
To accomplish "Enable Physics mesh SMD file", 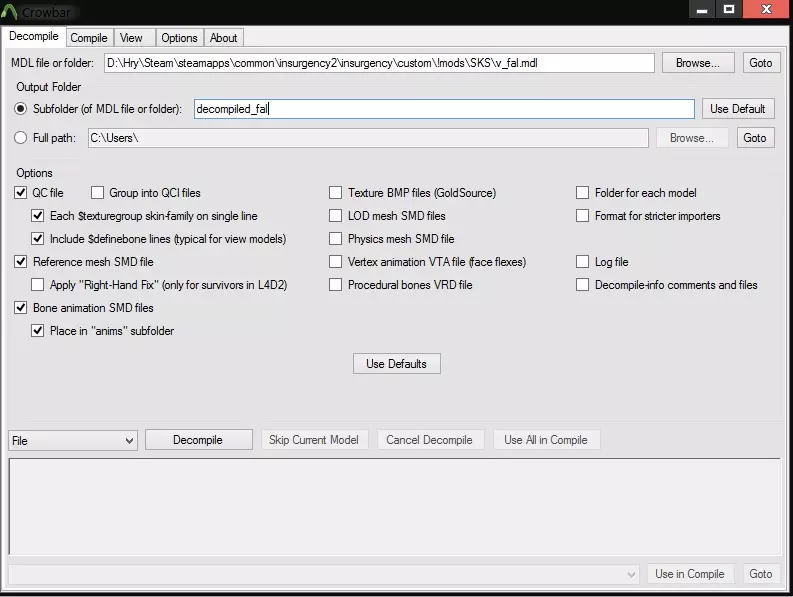I will 336,239.
